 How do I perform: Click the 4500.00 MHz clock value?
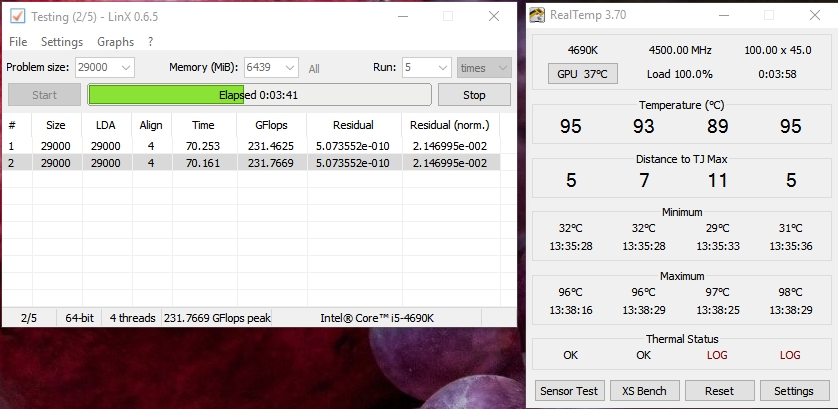(680, 50)
